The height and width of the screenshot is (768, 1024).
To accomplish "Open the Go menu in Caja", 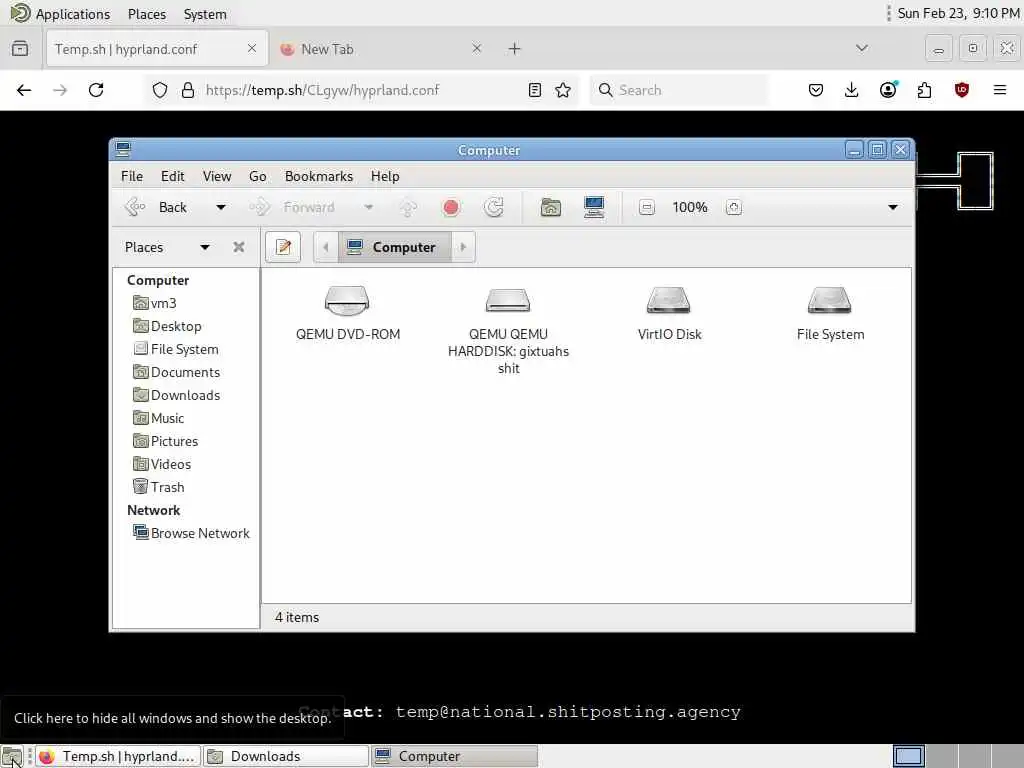I will pyautogui.click(x=257, y=176).
